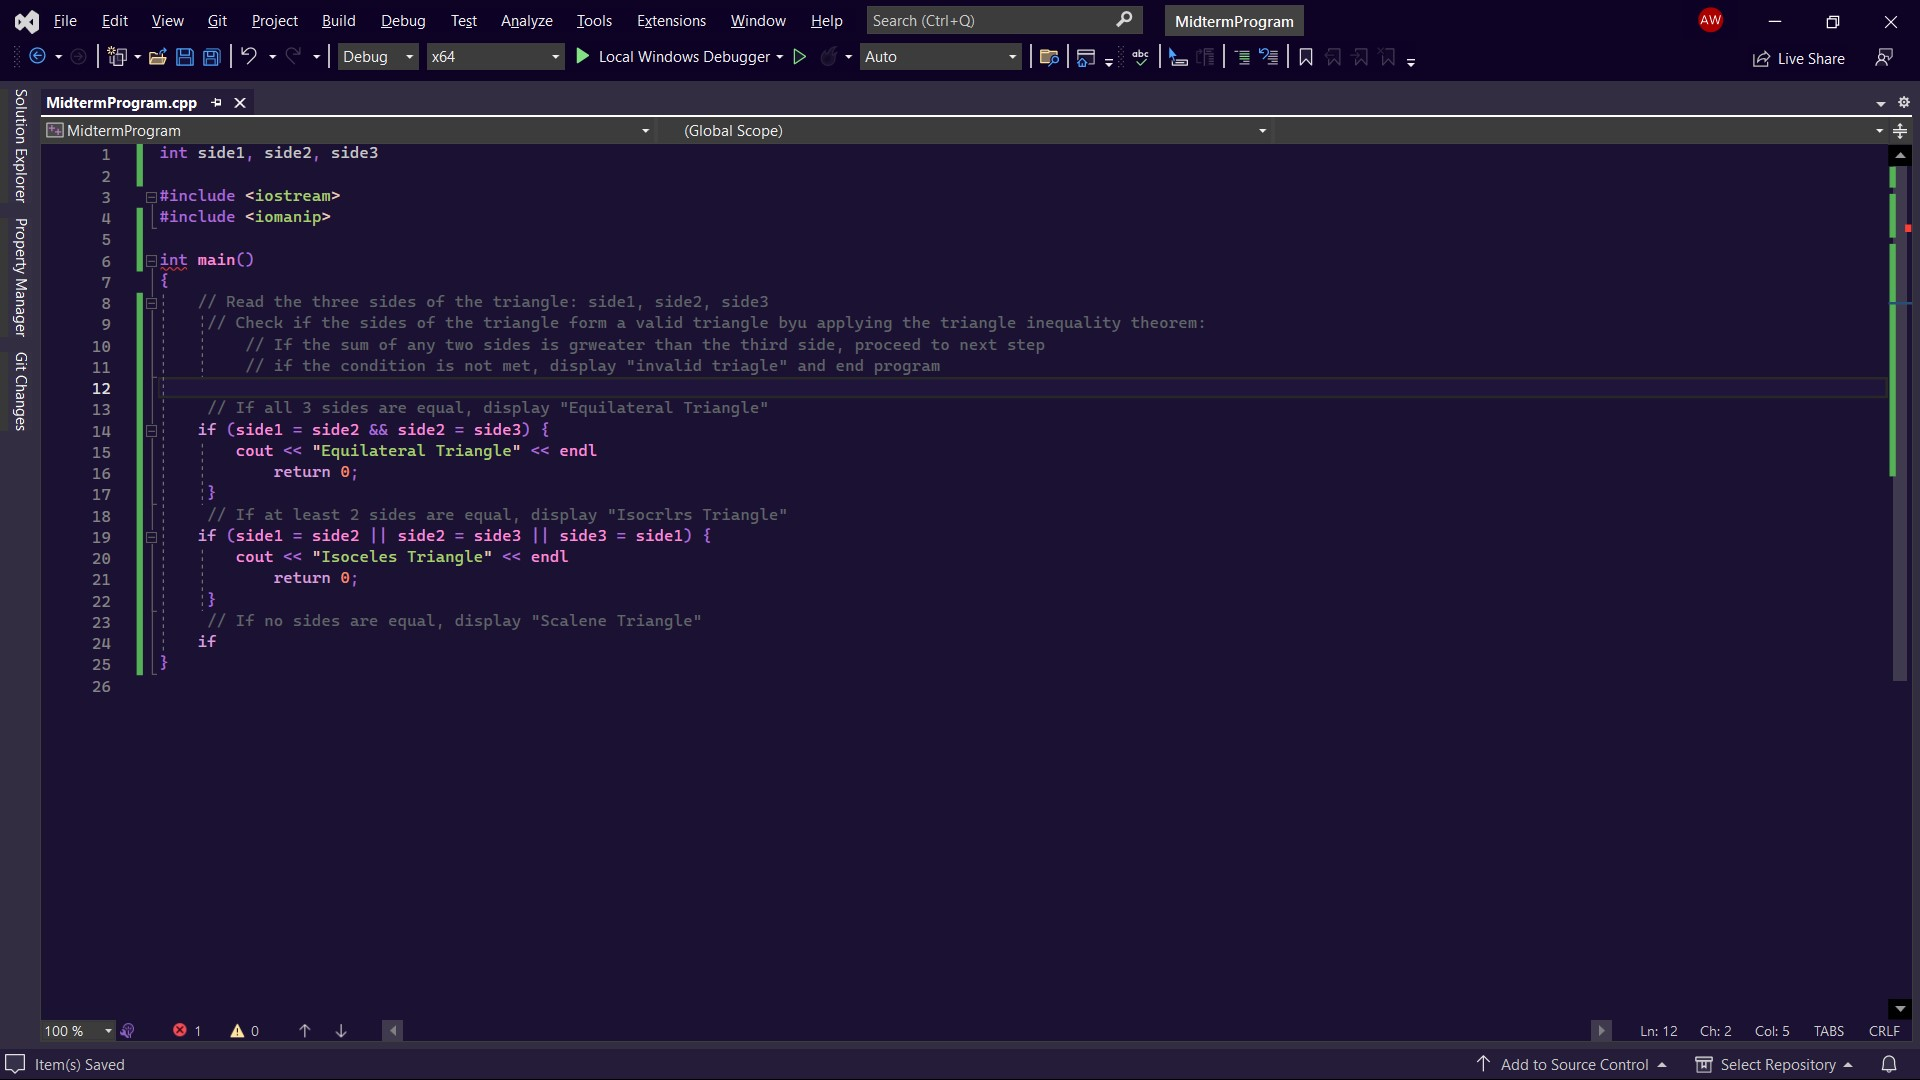Open the Send Feedback icon

[x=1884, y=58]
